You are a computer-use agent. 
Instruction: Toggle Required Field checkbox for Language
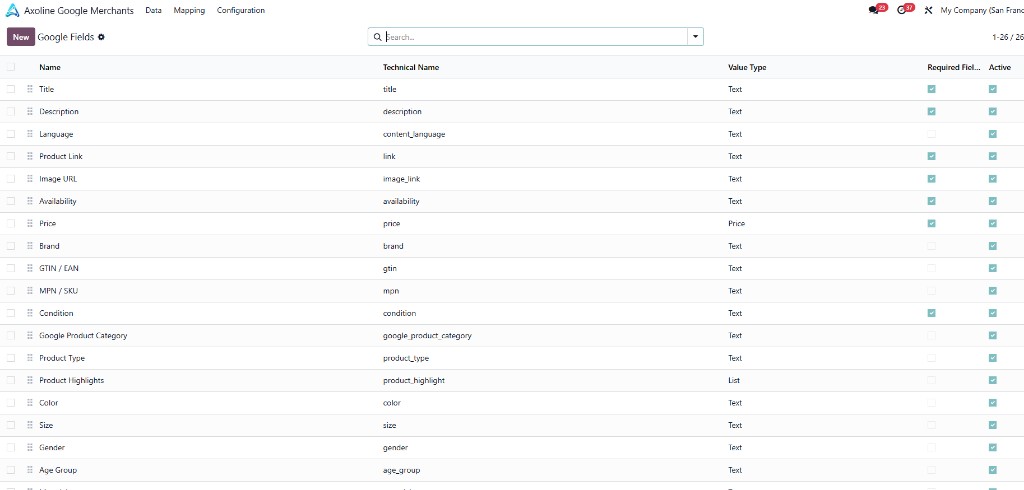[931, 134]
